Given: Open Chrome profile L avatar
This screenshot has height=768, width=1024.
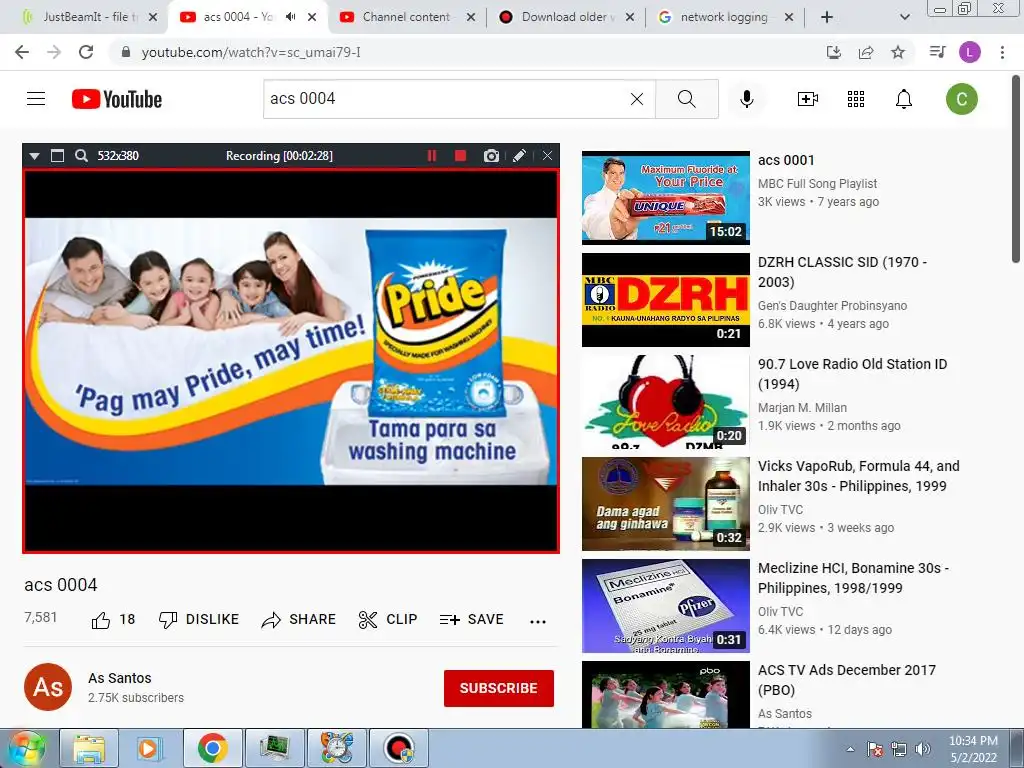Looking at the screenshot, I should coord(969,52).
